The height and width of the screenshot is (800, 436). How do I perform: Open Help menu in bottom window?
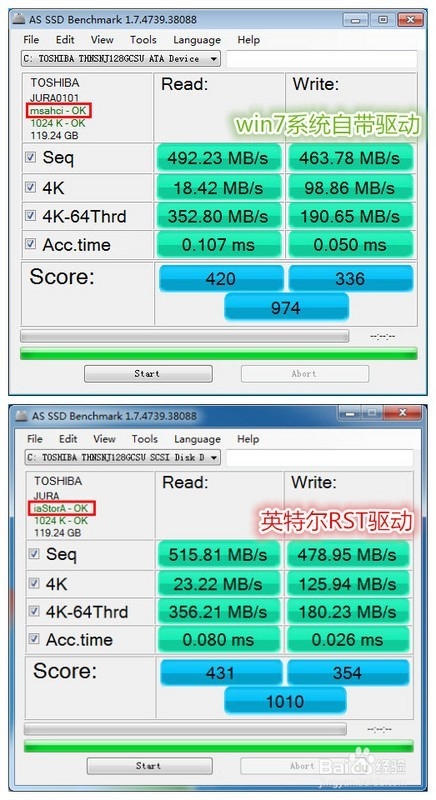tap(248, 439)
